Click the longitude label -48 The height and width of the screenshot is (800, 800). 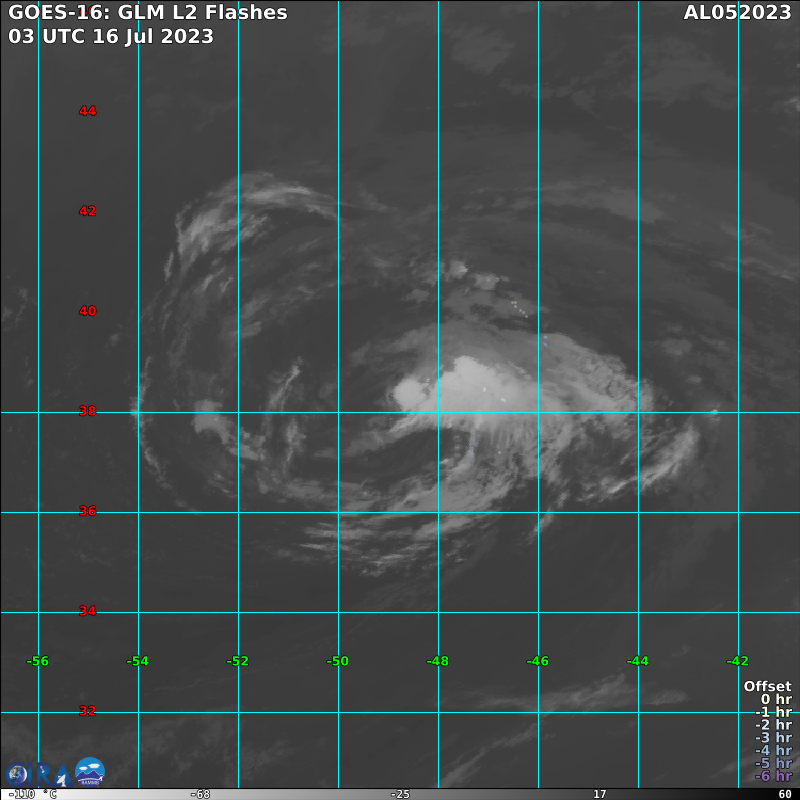click(437, 661)
